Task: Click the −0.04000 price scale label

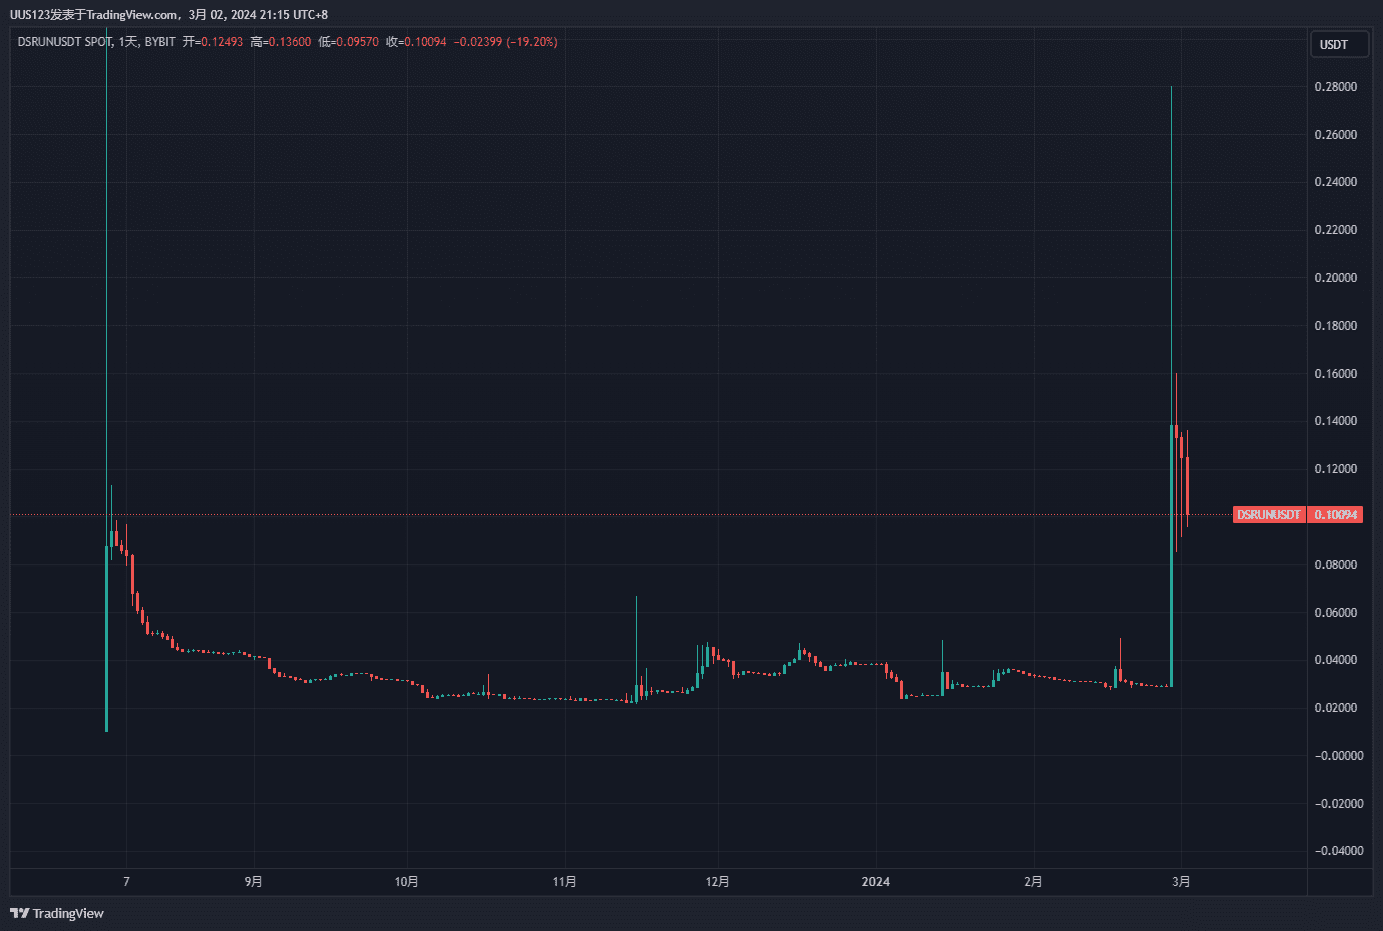Action: (x=1338, y=851)
